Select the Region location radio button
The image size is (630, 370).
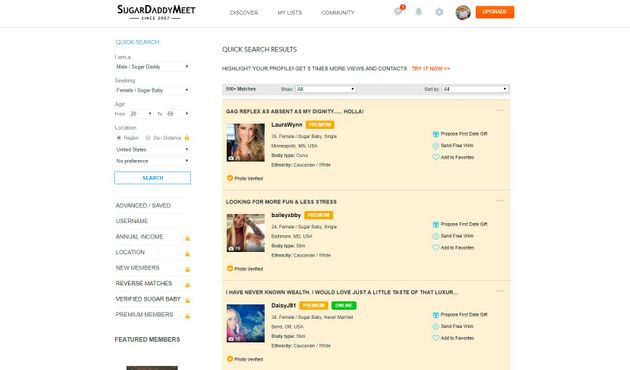pos(119,138)
